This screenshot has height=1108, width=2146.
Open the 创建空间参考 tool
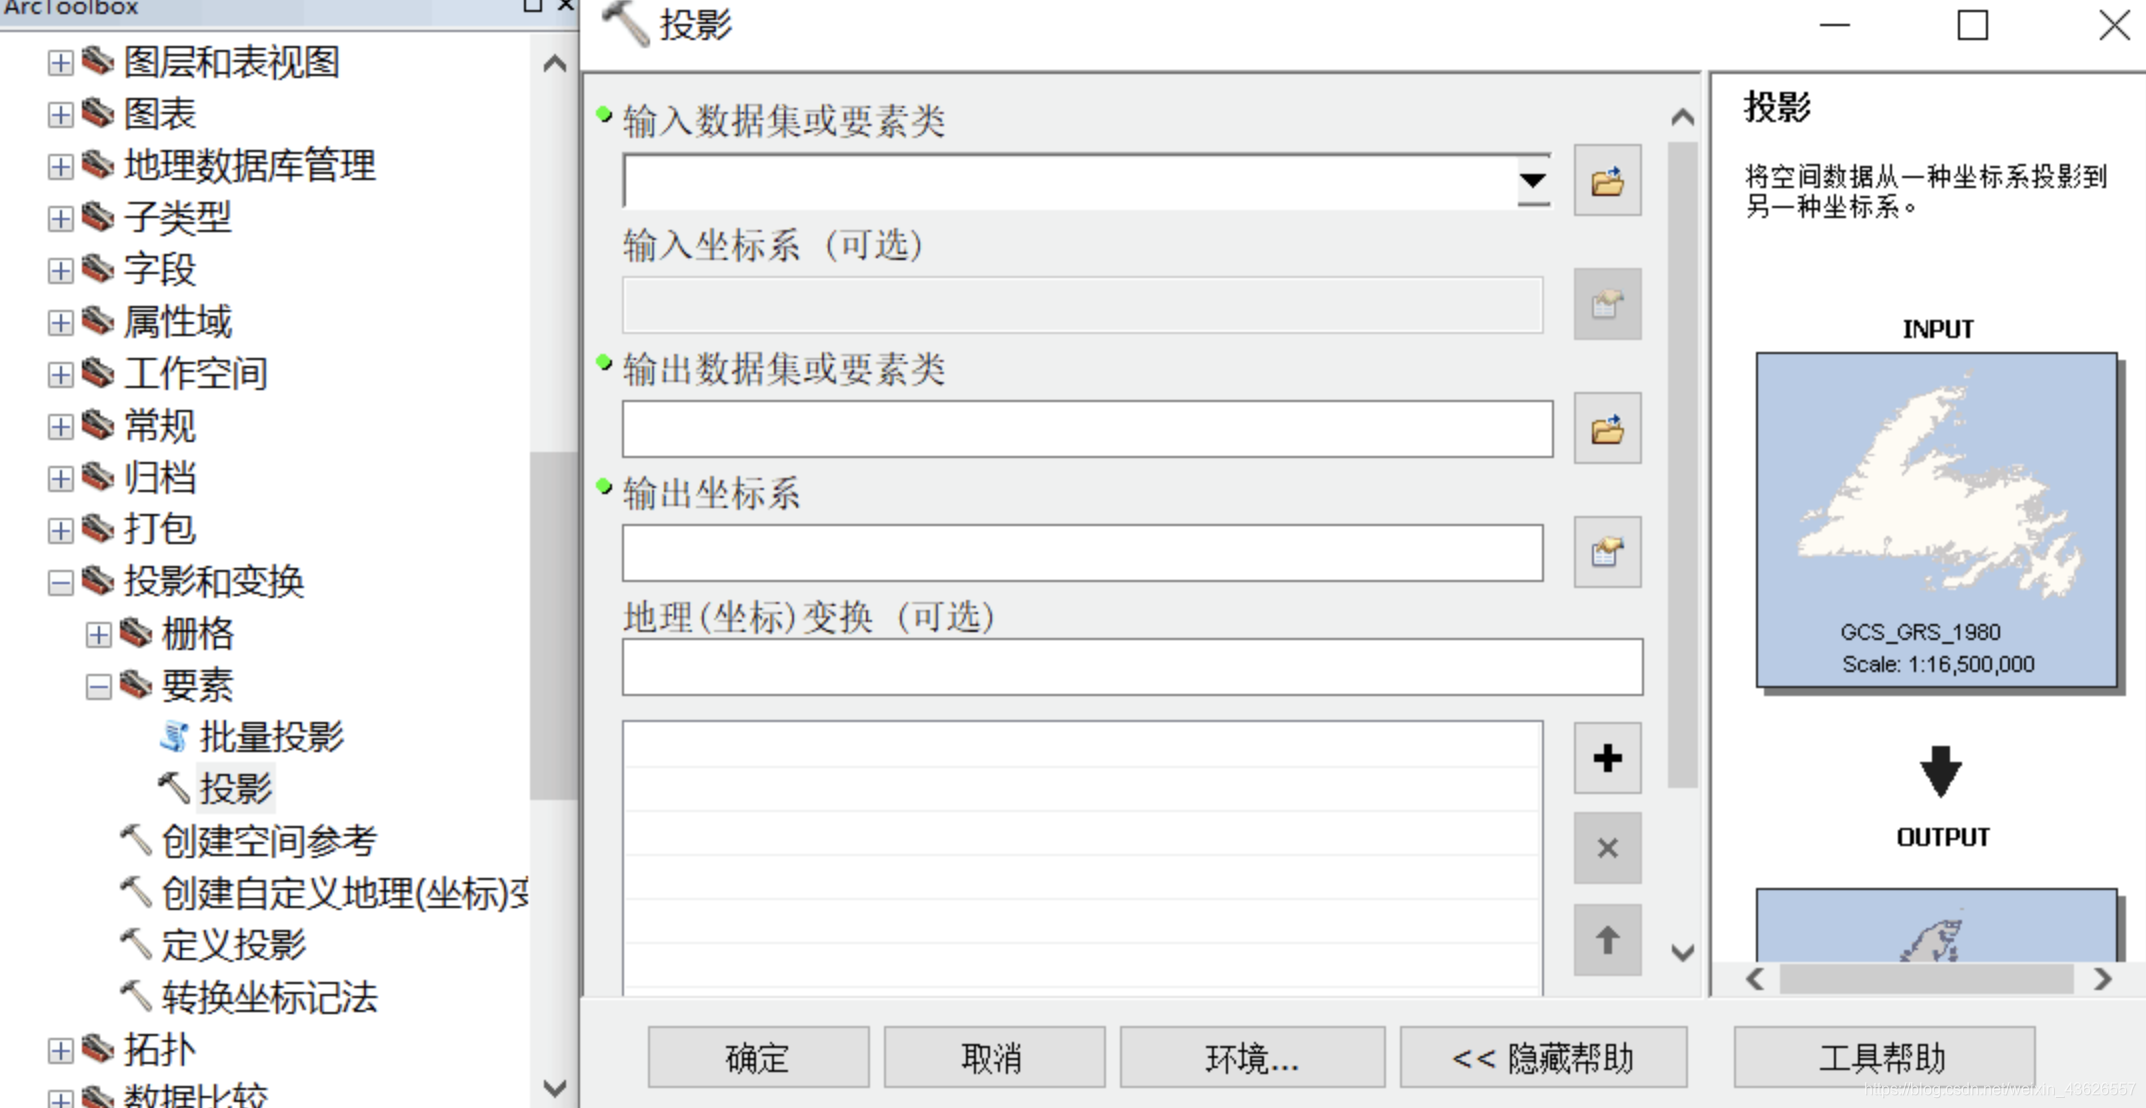(268, 841)
